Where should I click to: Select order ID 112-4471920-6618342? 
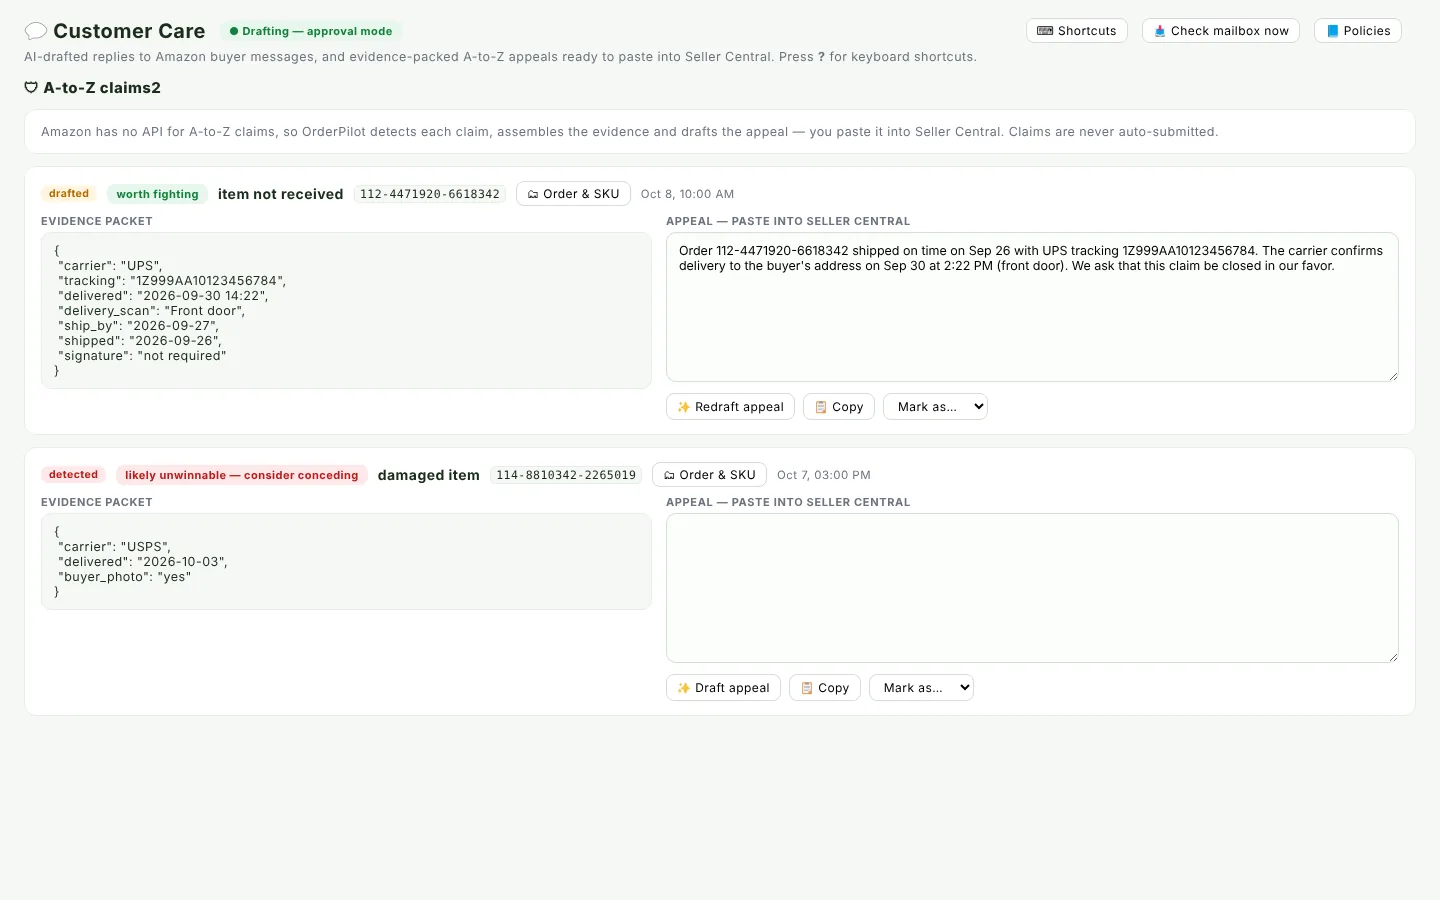point(430,194)
